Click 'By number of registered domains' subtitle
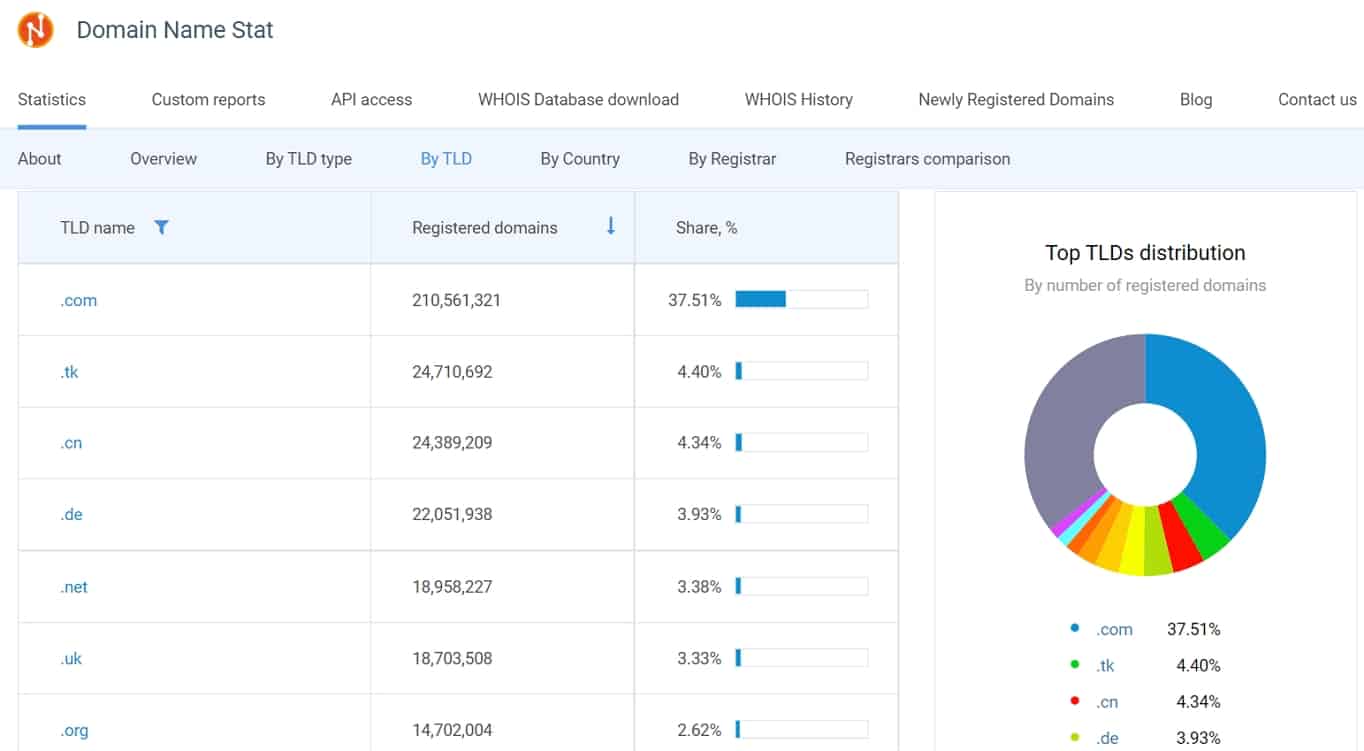The height and width of the screenshot is (751, 1364). pyautogui.click(x=1145, y=285)
